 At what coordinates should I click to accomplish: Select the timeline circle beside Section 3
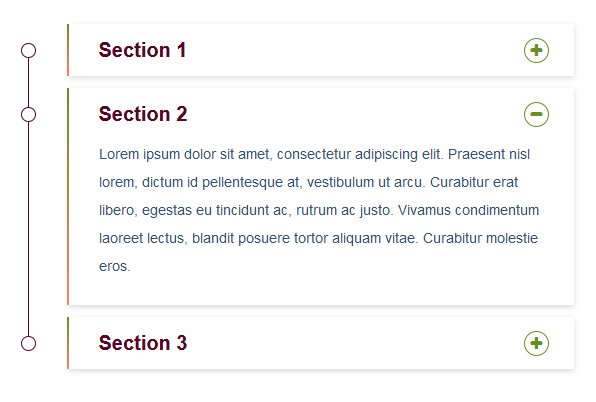(x=29, y=343)
